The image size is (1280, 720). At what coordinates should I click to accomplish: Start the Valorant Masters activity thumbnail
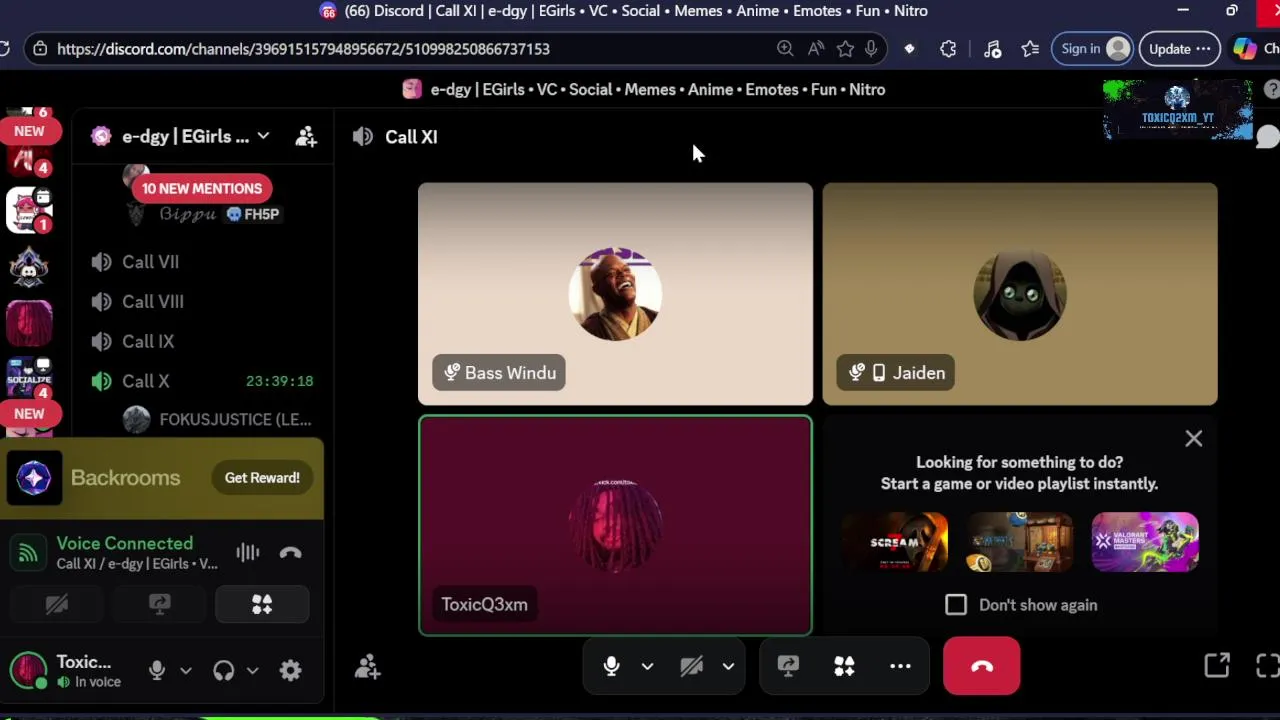click(1145, 542)
